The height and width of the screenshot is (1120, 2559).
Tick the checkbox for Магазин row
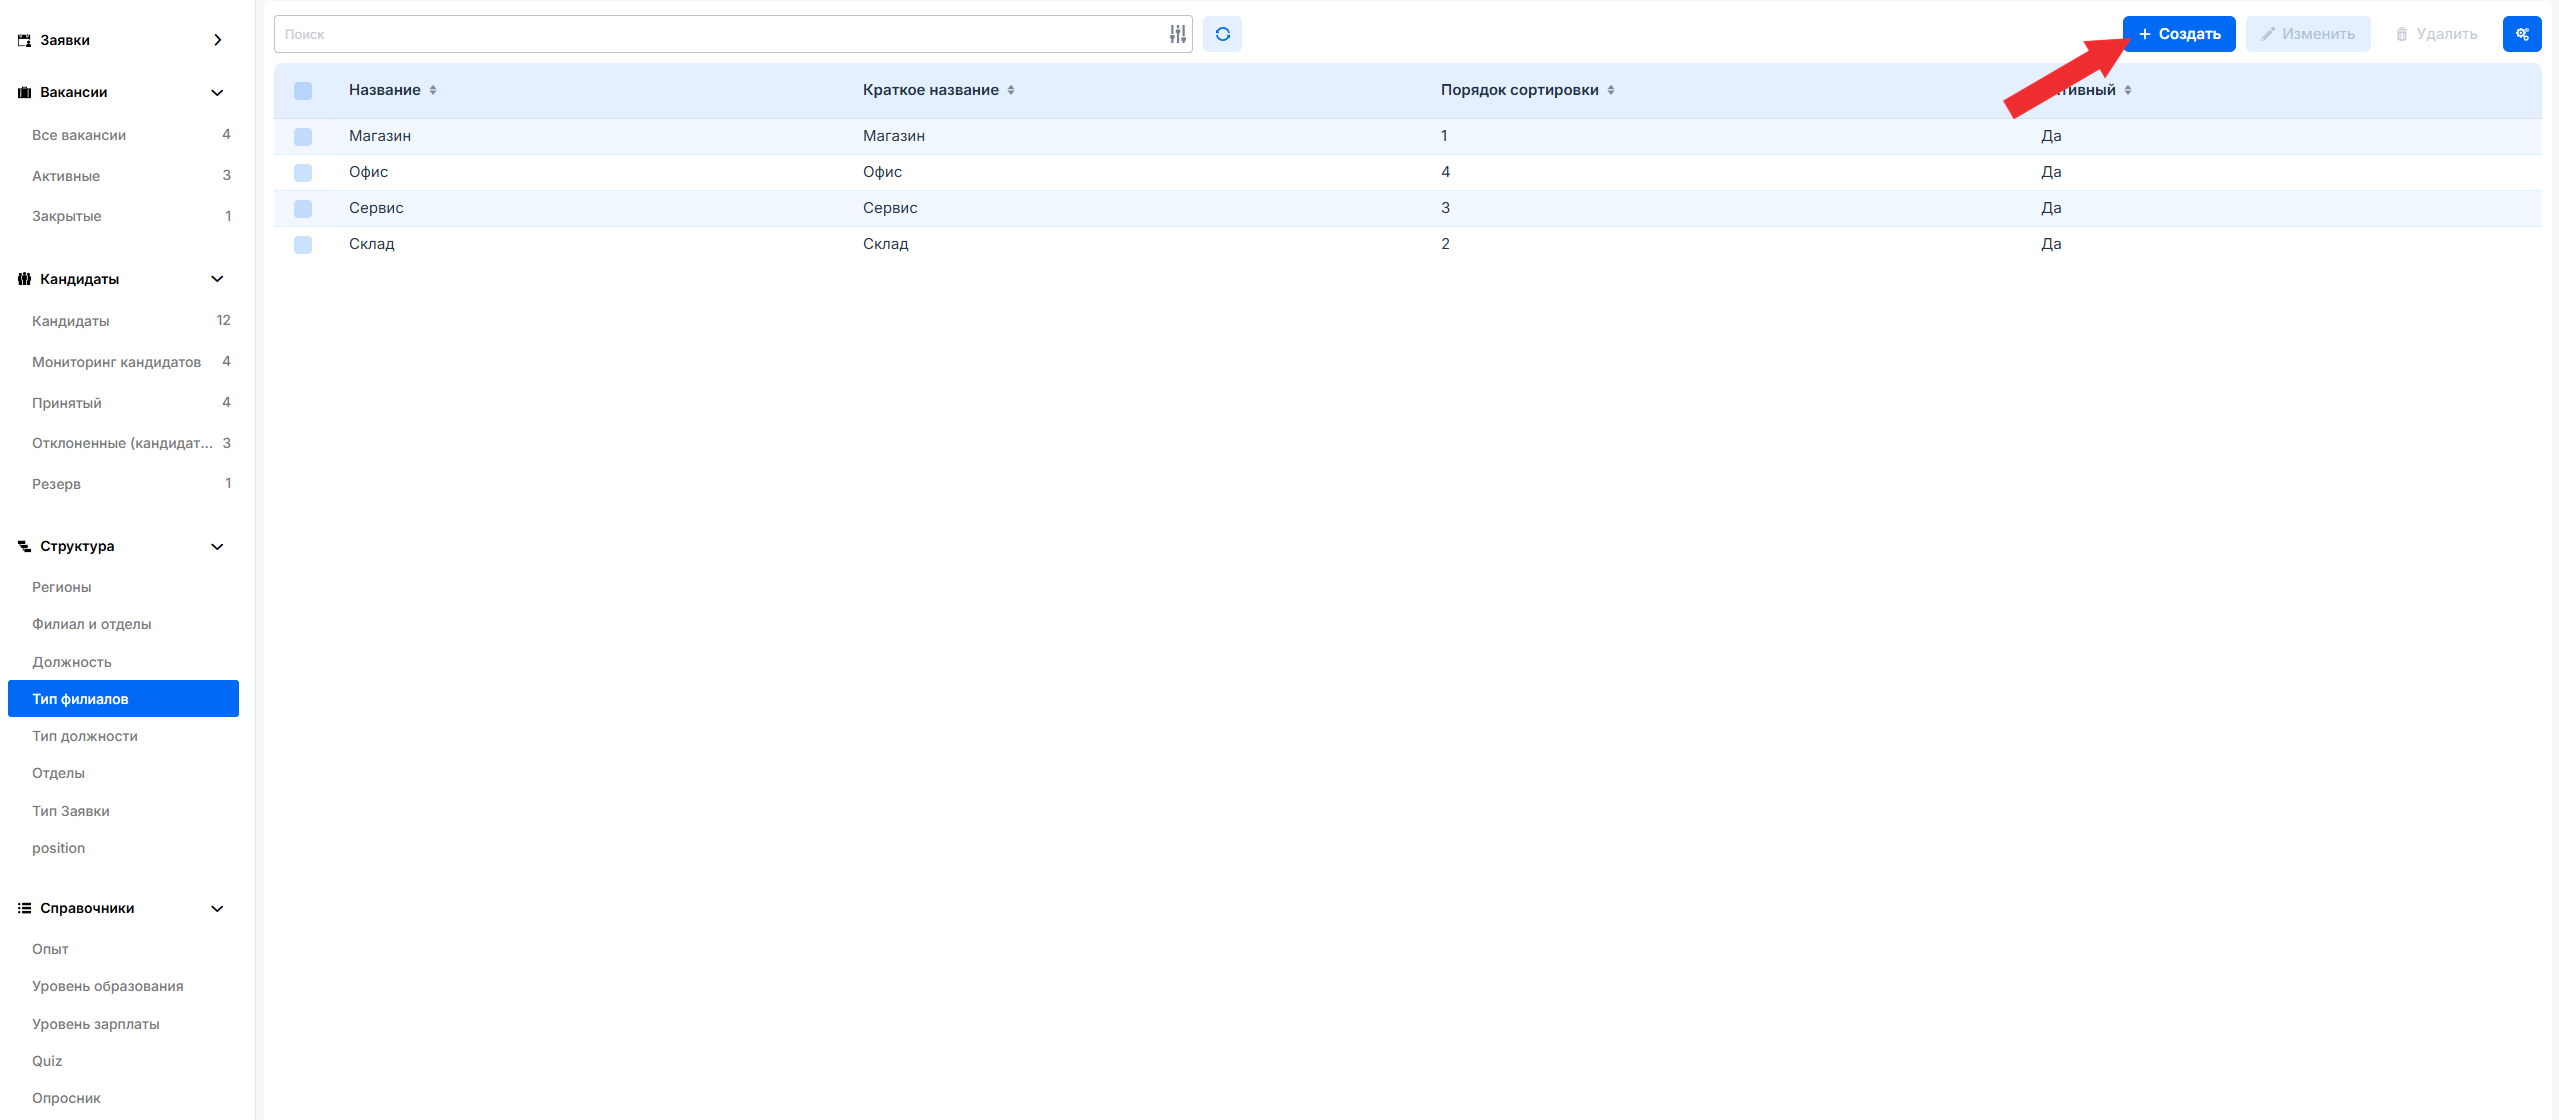click(303, 136)
